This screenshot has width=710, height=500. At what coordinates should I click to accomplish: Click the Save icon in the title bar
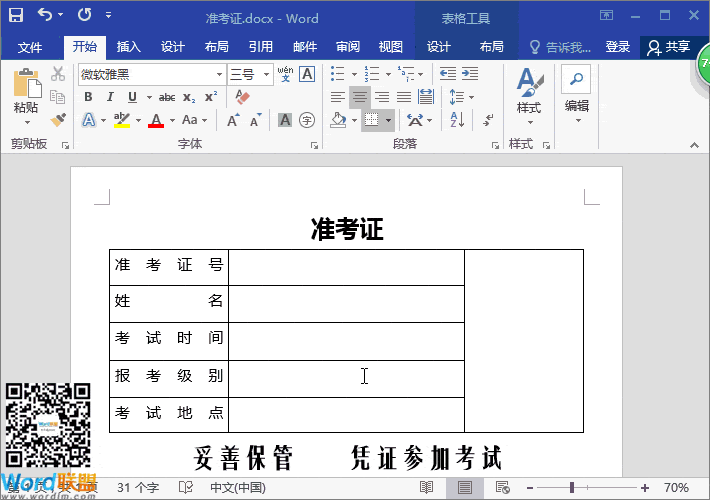point(16,16)
